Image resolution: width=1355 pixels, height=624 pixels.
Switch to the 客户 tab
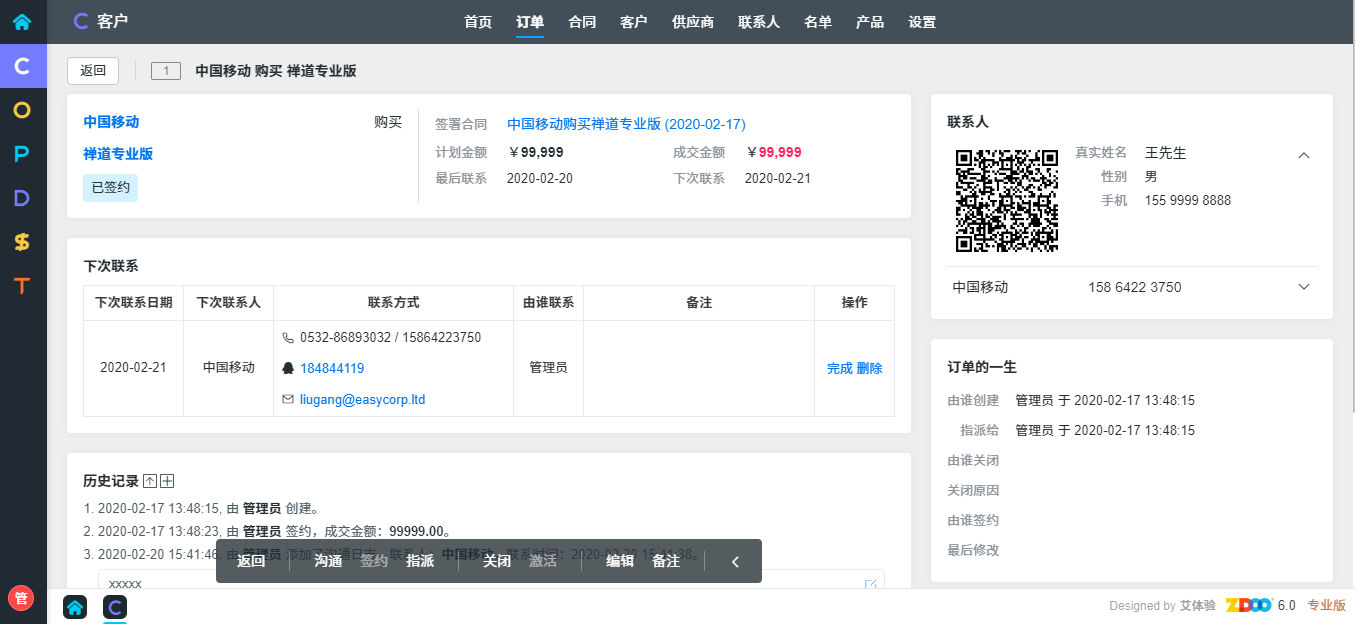tap(634, 22)
